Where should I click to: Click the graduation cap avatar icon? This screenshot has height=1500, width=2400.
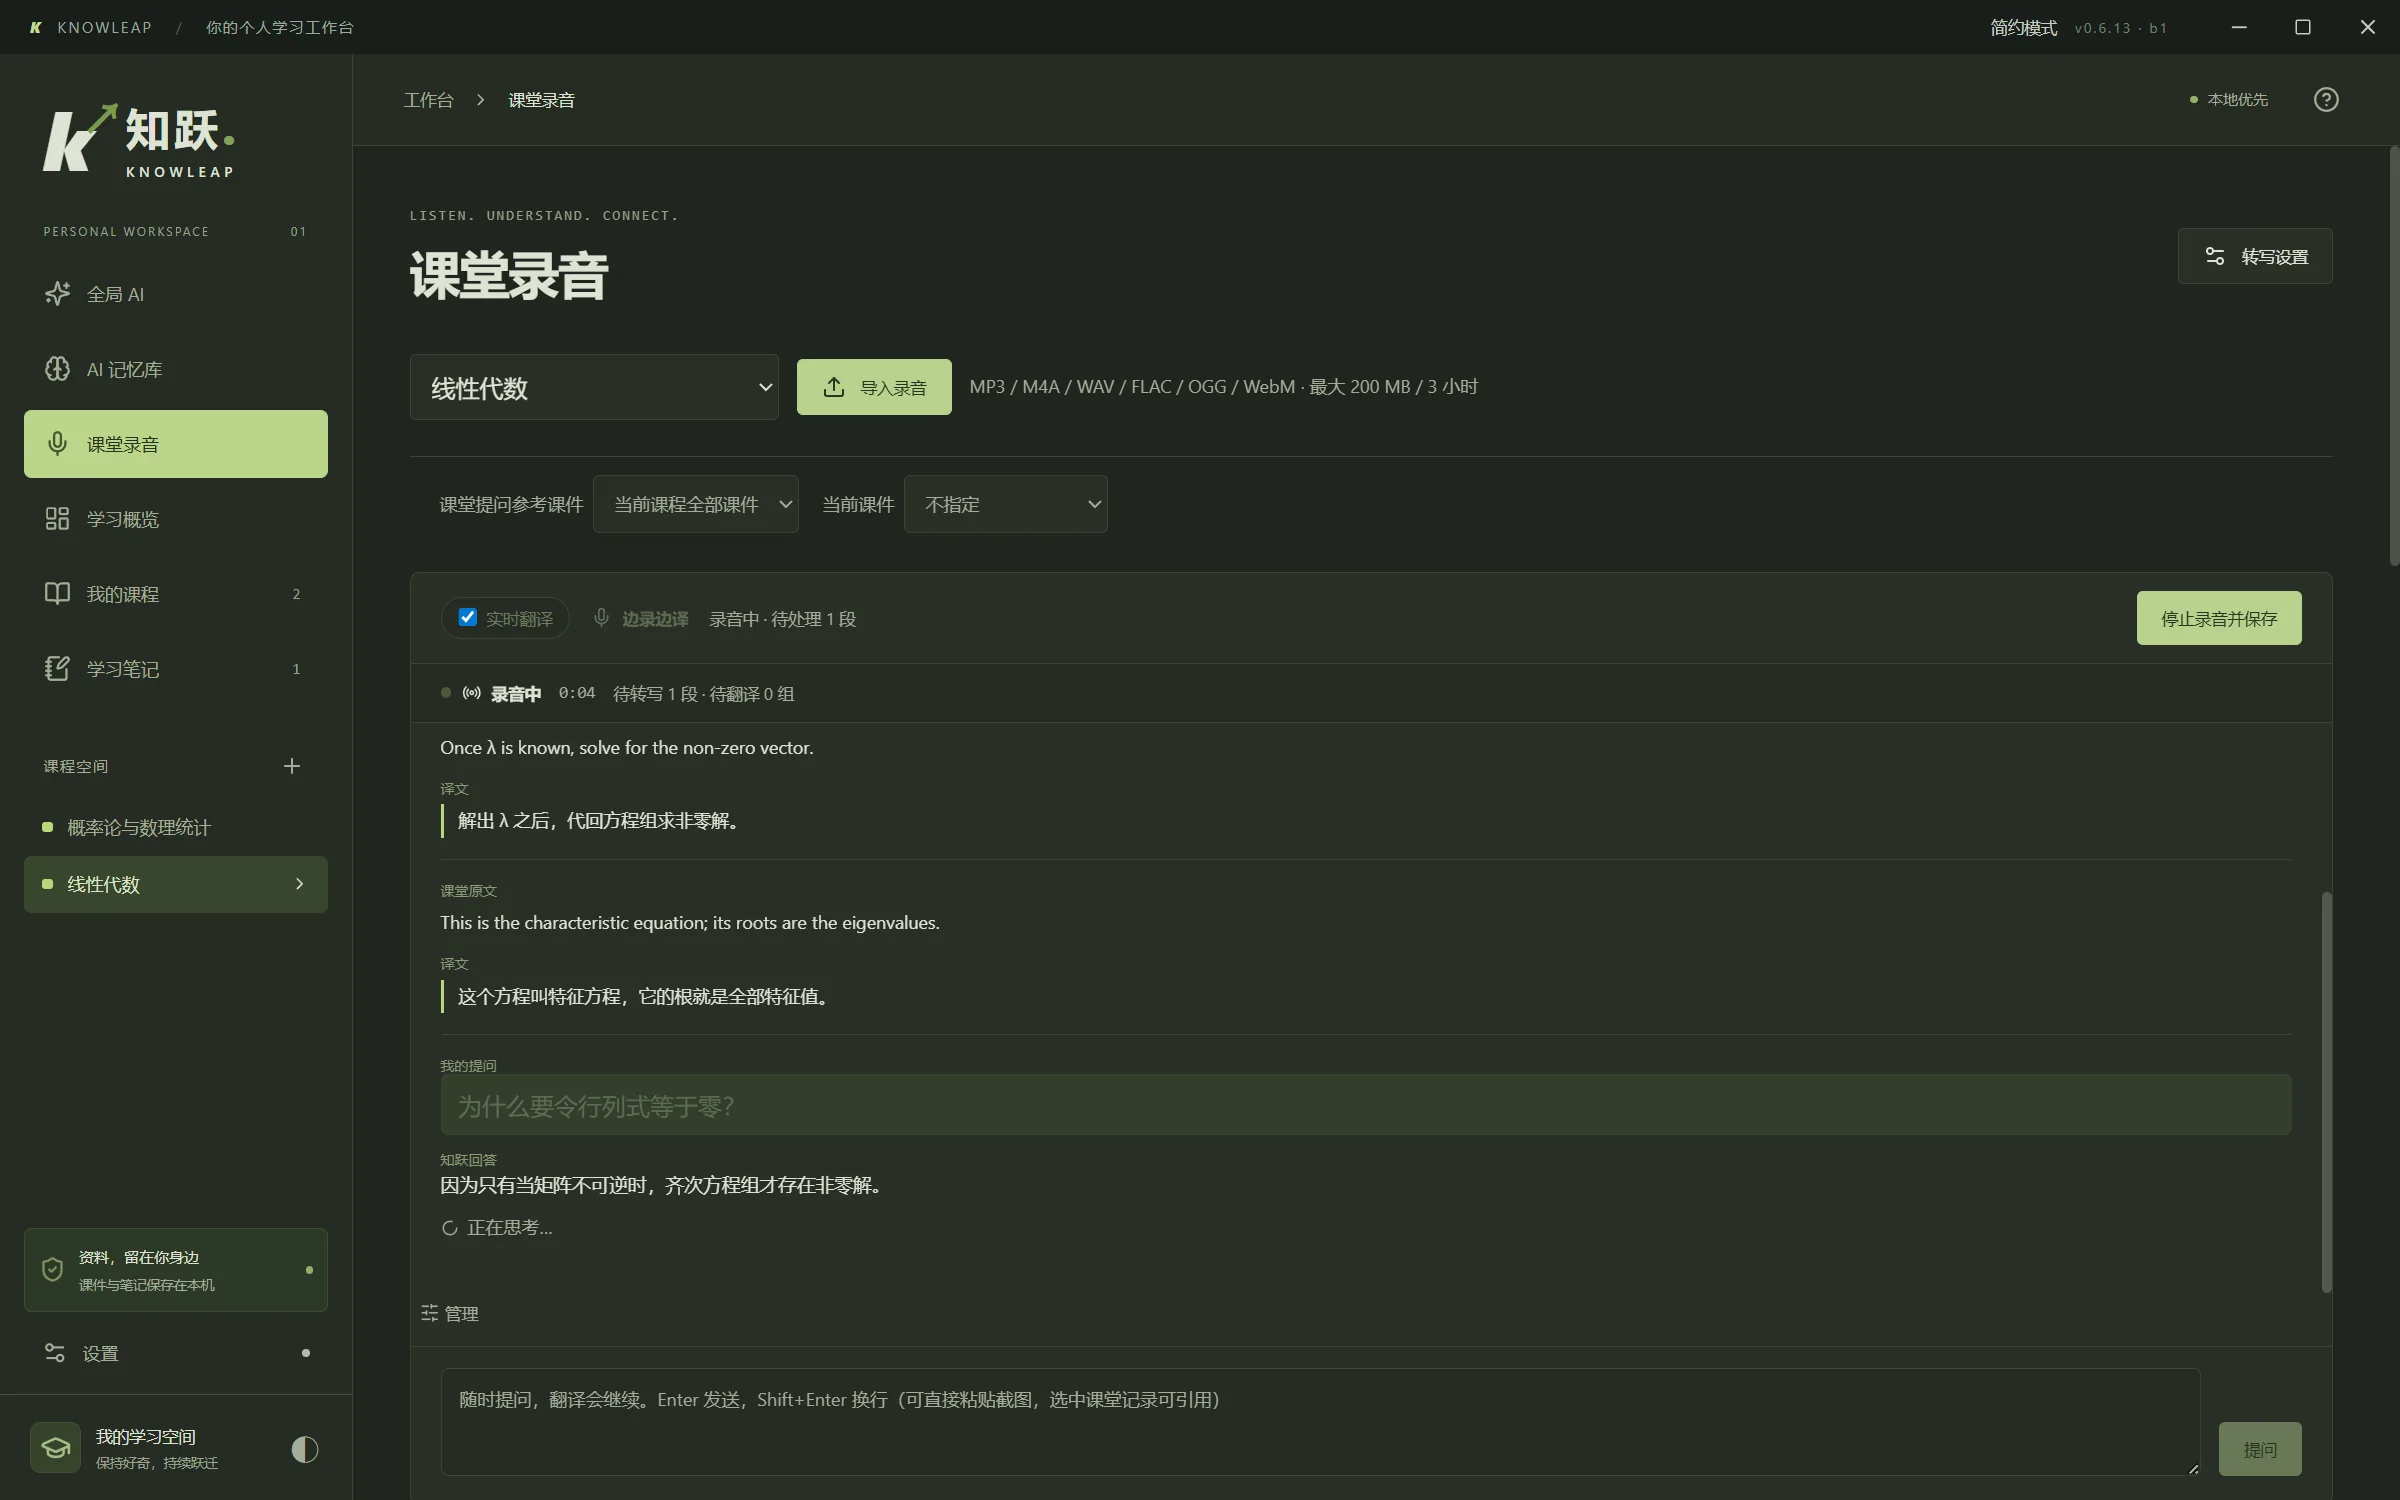(x=55, y=1448)
